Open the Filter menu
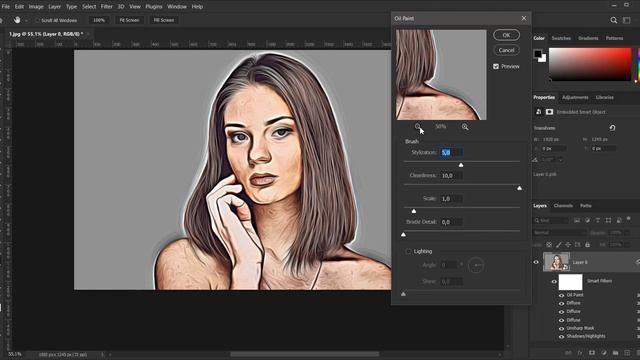The image size is (640, 360). pos(107,7)
